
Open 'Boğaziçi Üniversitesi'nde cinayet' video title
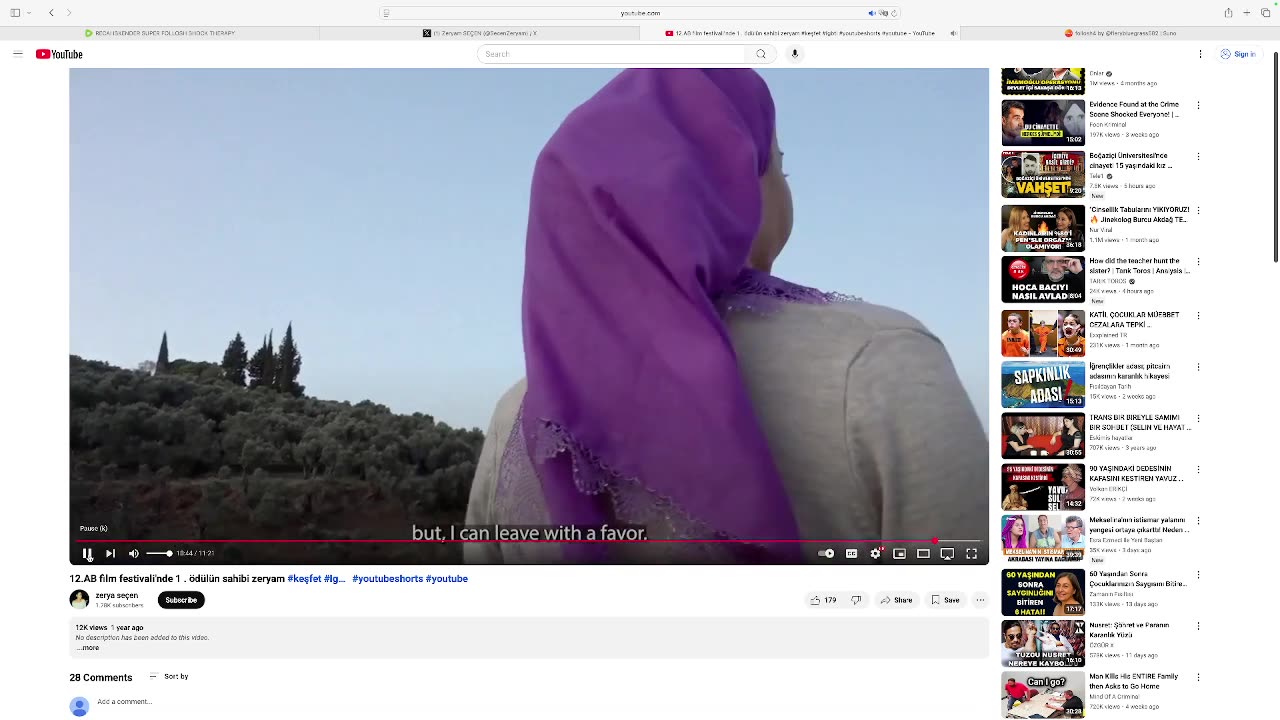(1130, 160)
